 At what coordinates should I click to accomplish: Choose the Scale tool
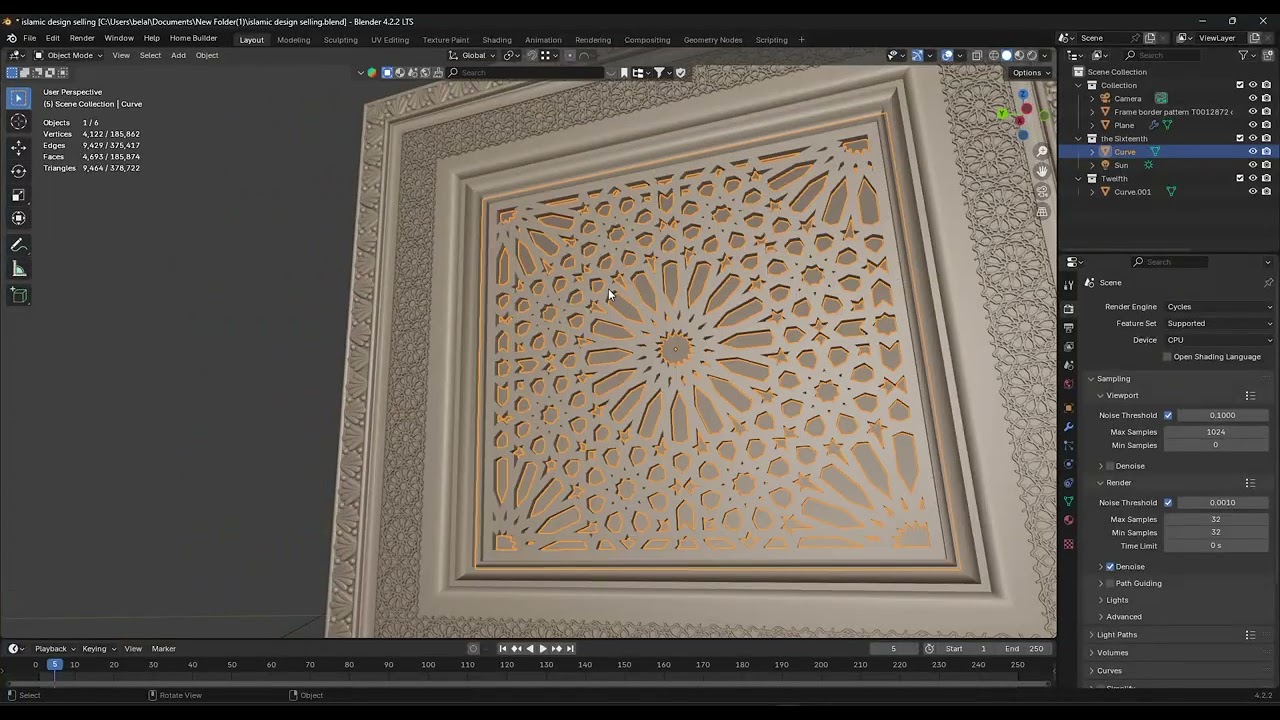coord(18,195)
